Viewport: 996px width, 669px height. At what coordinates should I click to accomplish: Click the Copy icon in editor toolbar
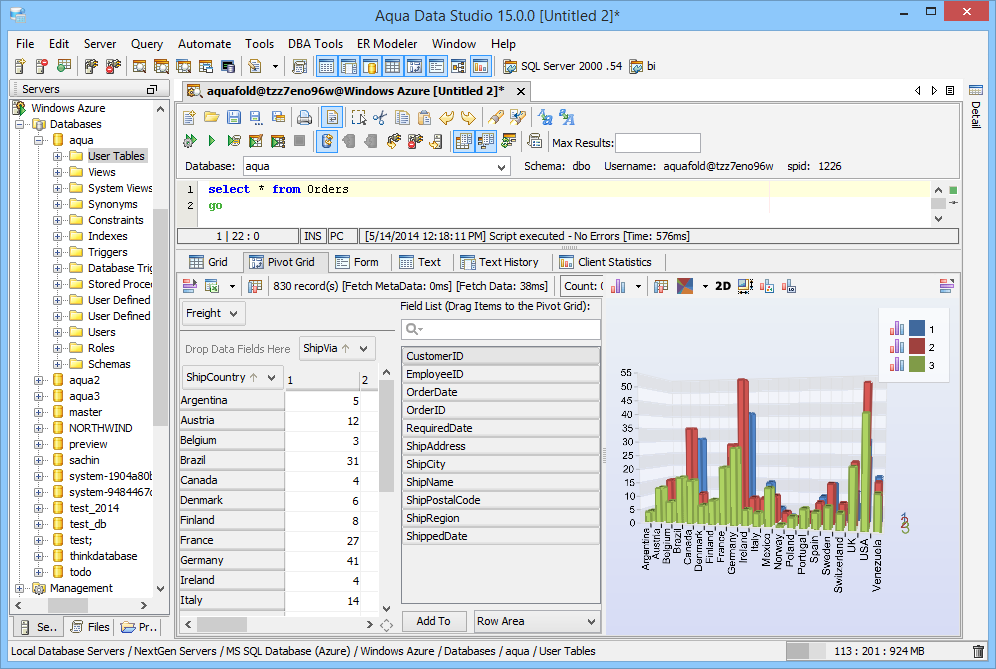403,118
